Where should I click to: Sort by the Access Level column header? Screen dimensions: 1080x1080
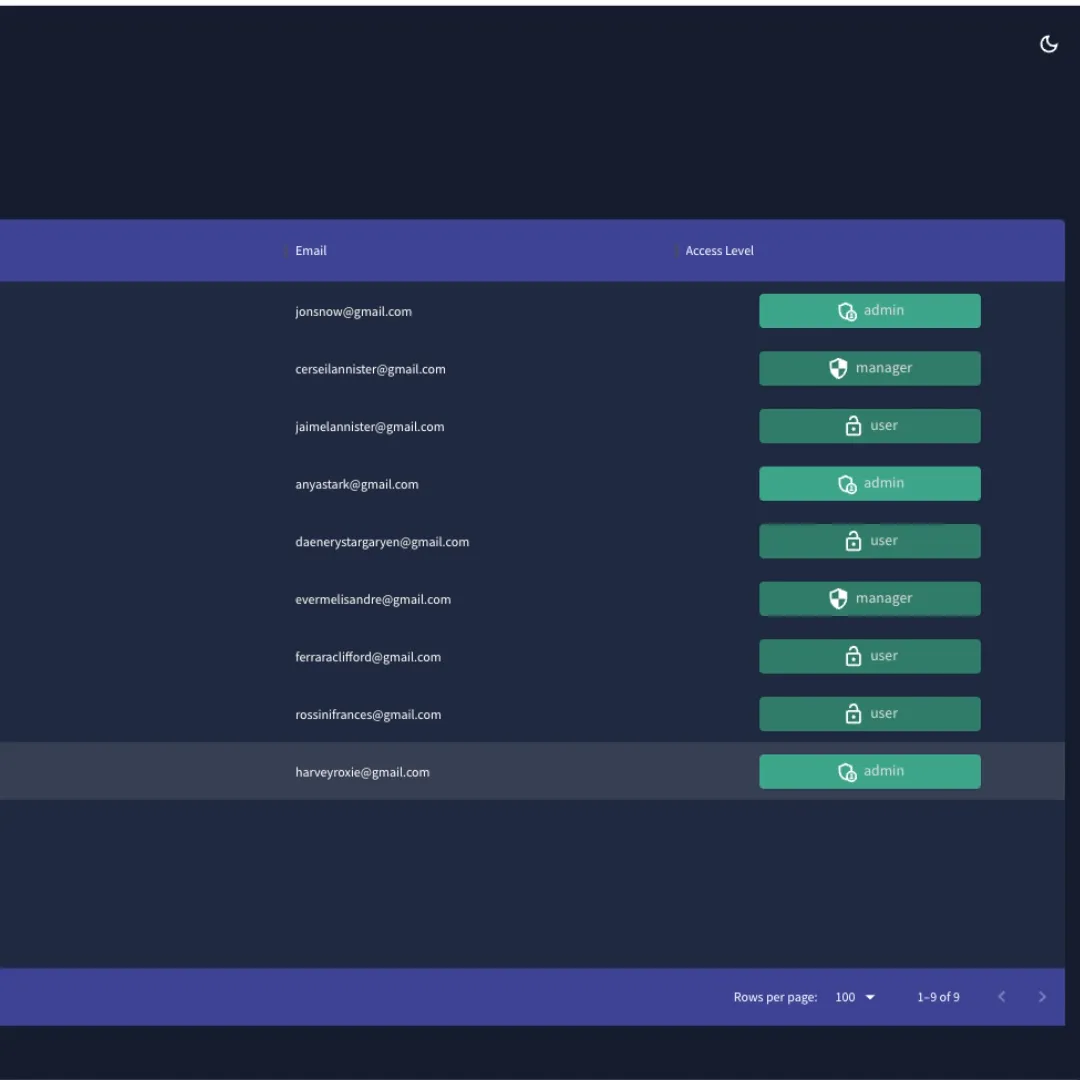(x=719, y=251)
